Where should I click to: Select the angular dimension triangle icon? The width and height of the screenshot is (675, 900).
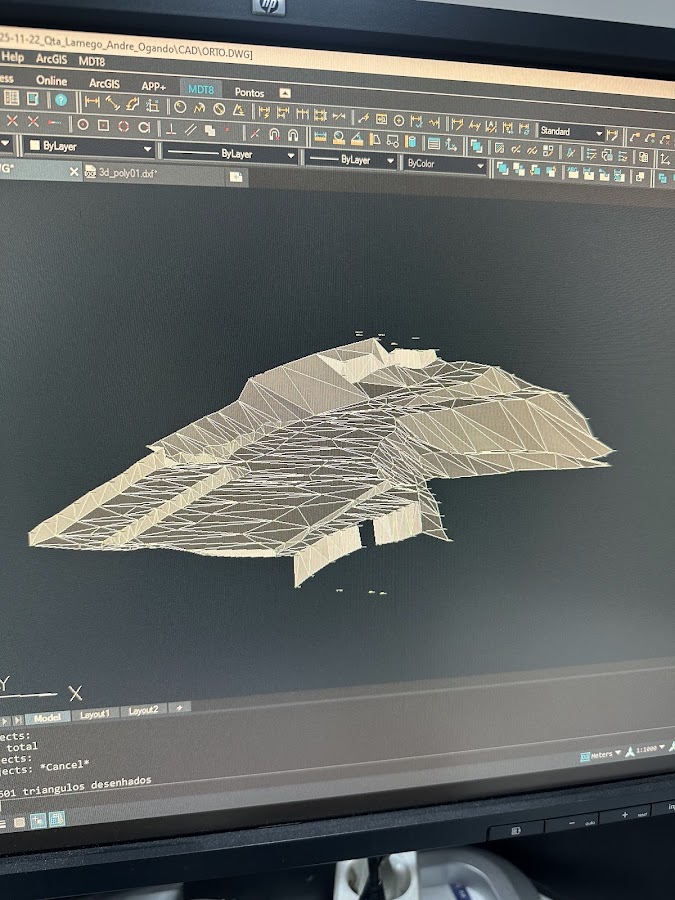coord(238,110)
